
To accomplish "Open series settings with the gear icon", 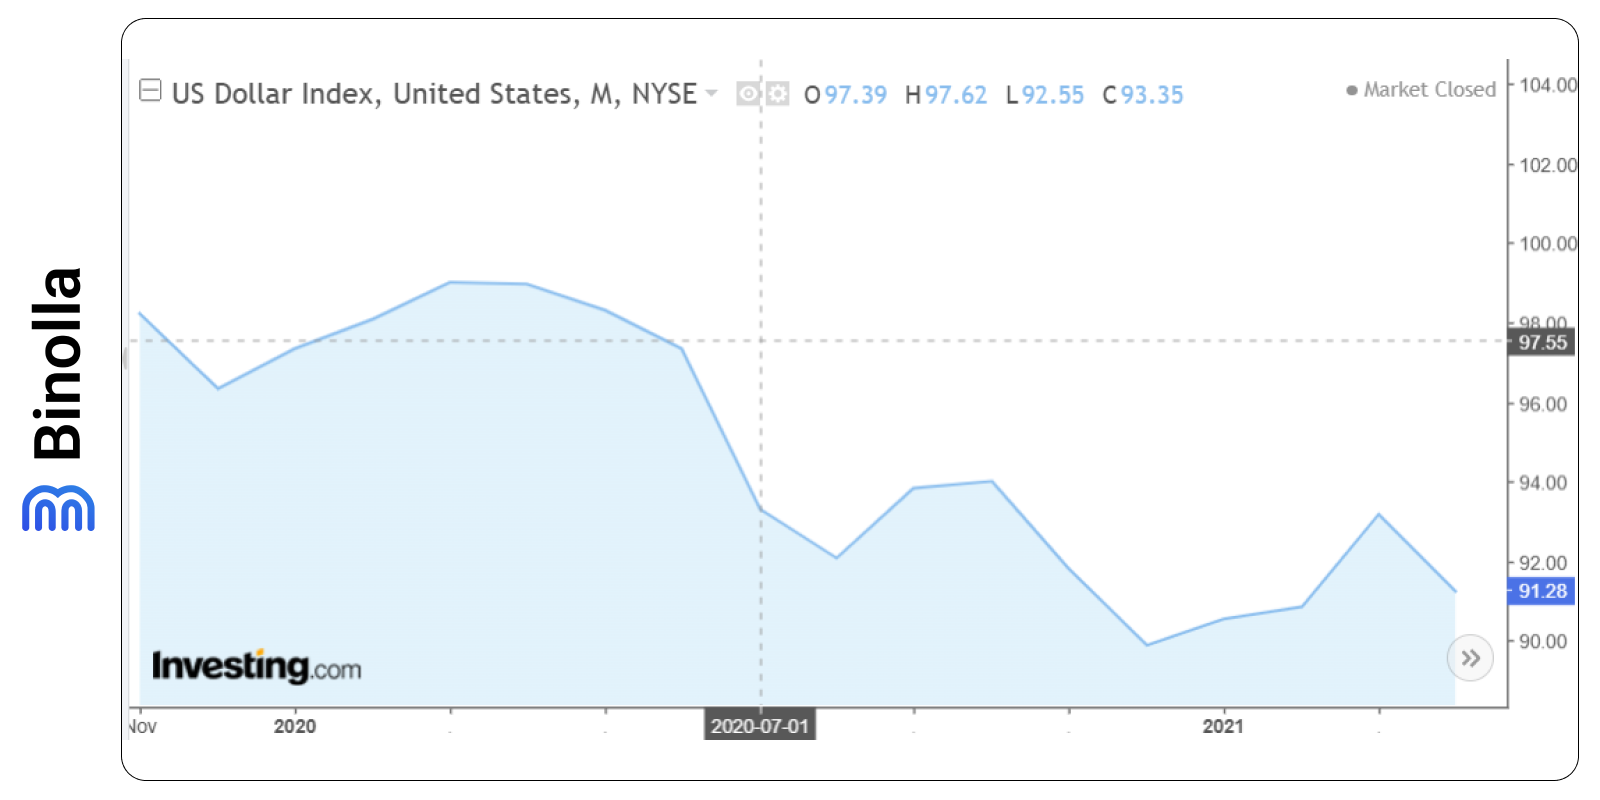I will 777,94.
